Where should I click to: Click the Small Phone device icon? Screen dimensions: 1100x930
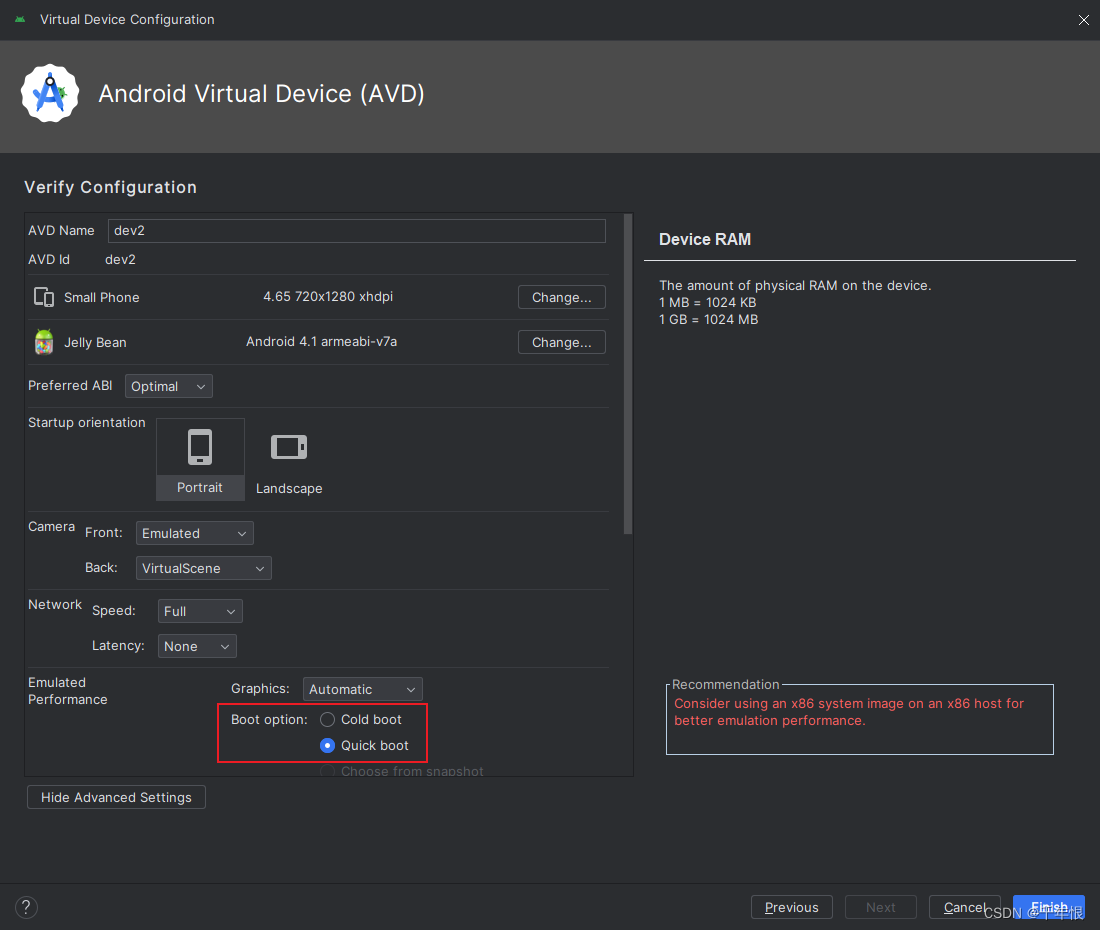pyautogui.click(x=44, y=297)
